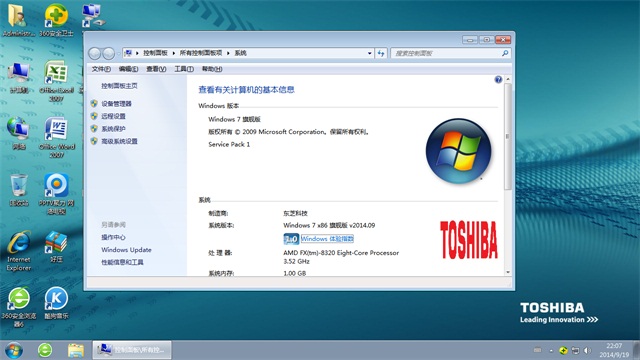Click the 搜索控制面板 search field

point(447,53)
